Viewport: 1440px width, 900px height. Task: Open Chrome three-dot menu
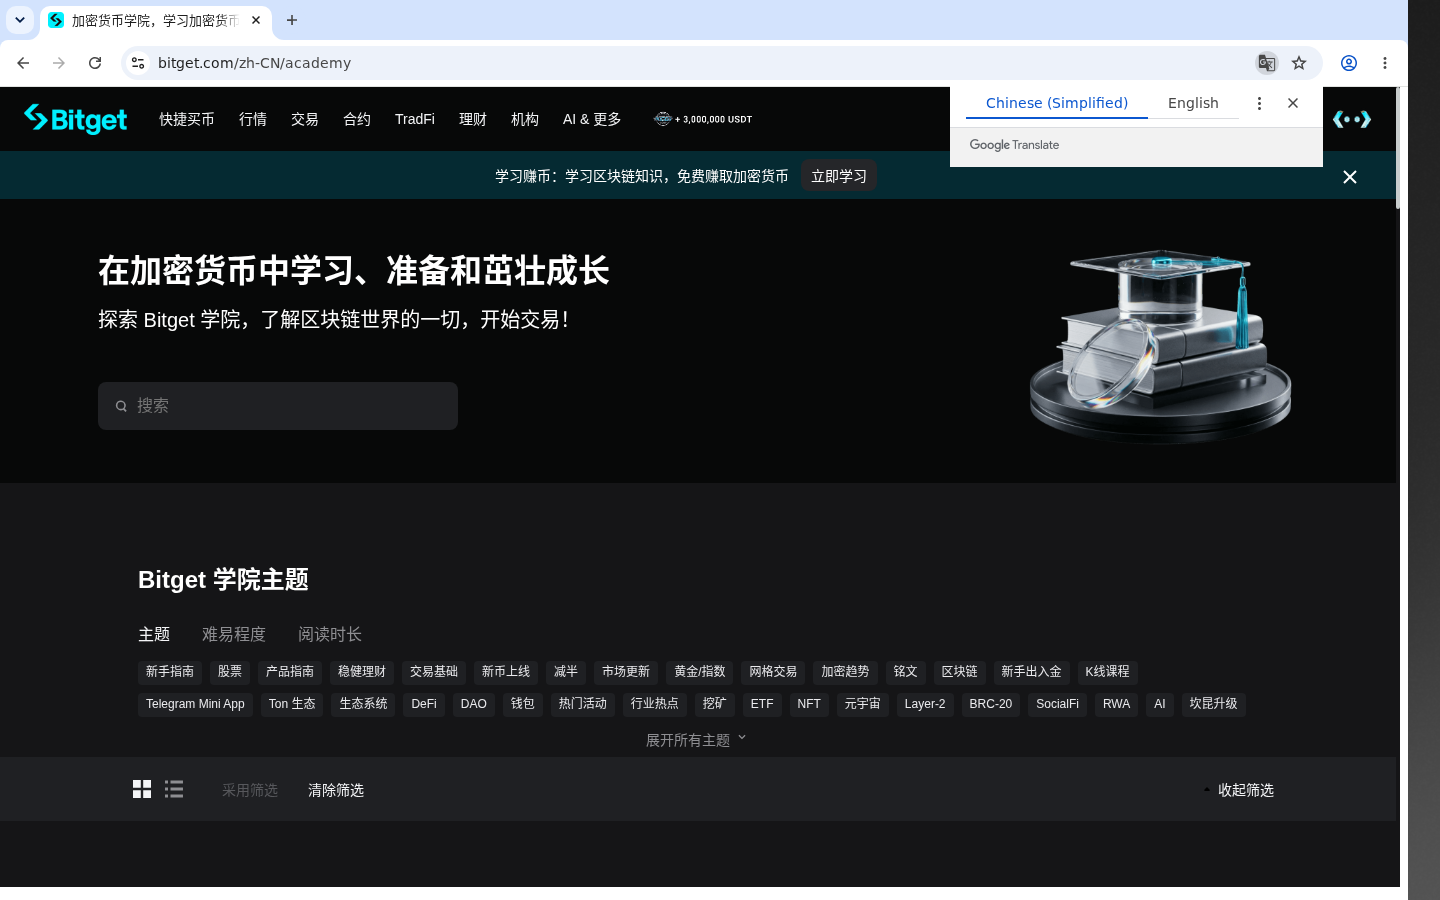[x=1385, y=63]
